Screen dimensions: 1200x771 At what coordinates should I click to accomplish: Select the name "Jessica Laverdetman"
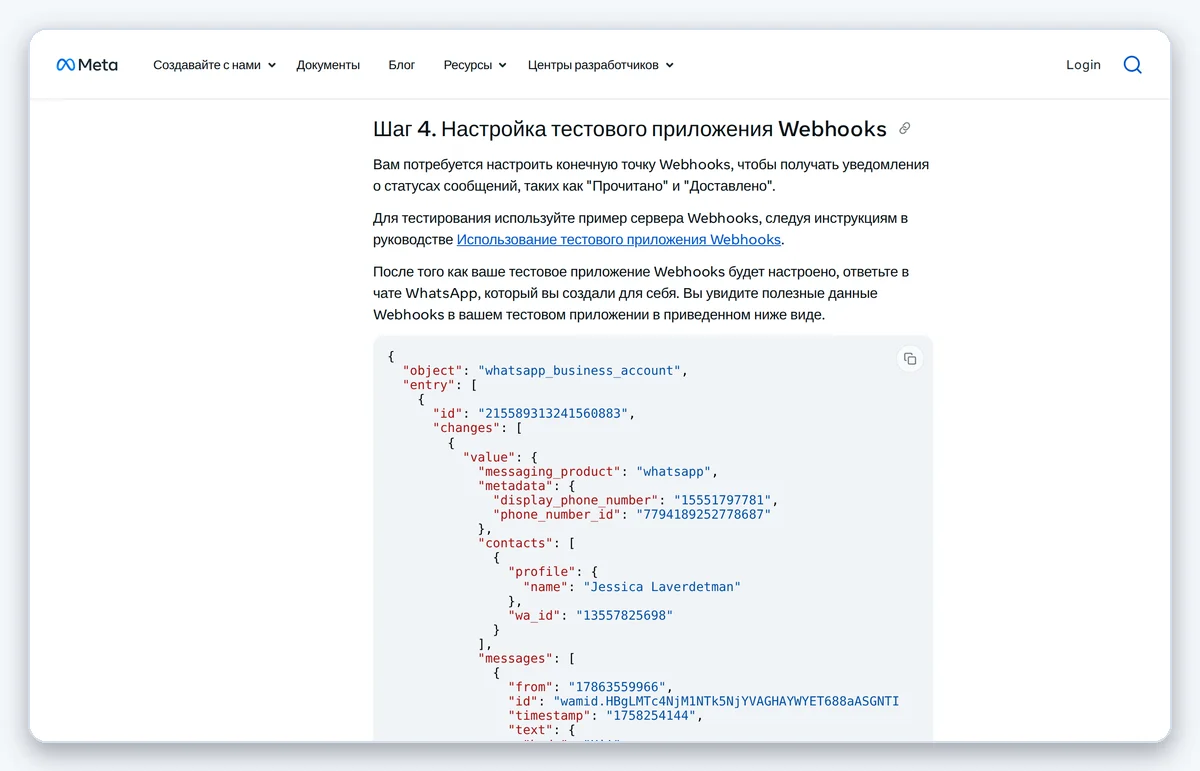pos(662,587)
